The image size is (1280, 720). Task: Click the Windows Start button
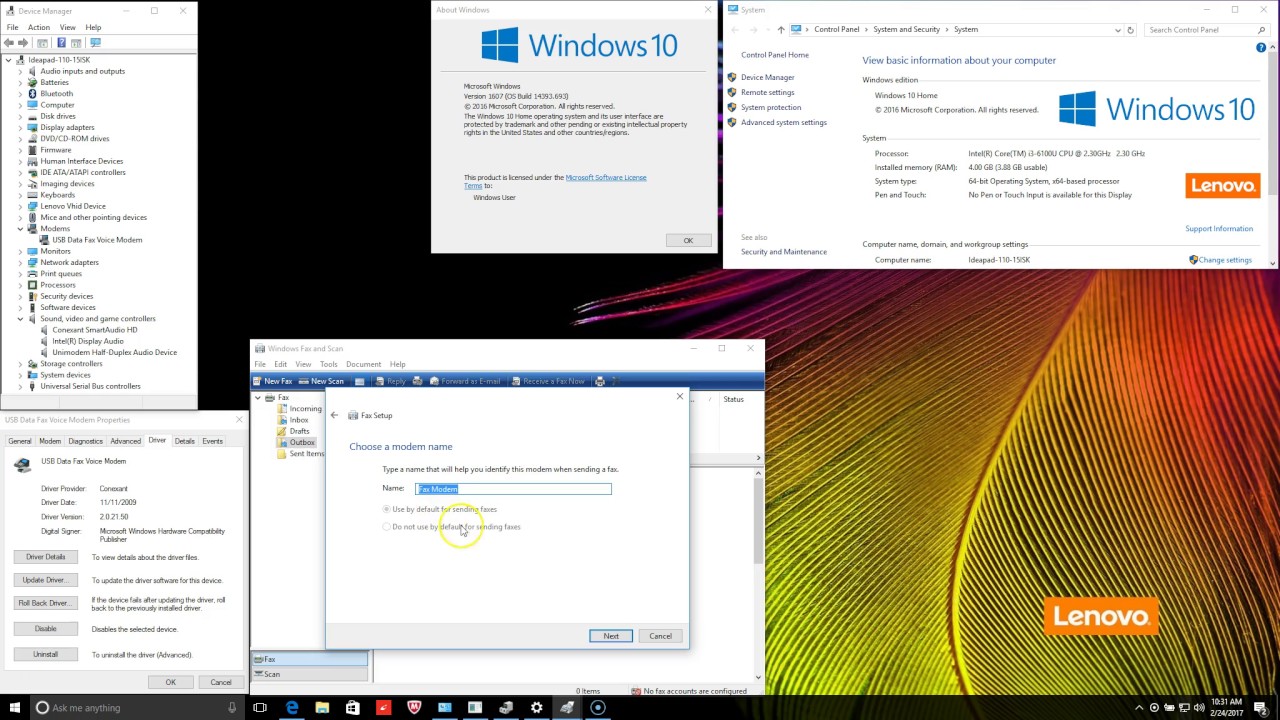[x=14, y=707]
